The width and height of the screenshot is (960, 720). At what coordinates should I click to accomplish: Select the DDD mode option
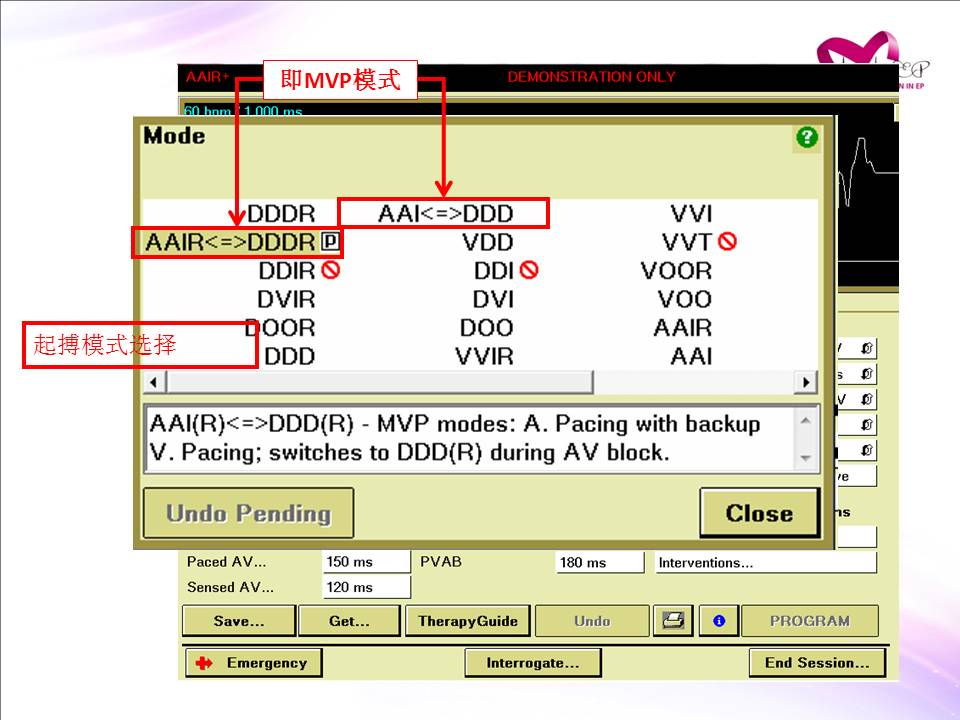pyautogui.click(x=290, y=356)
